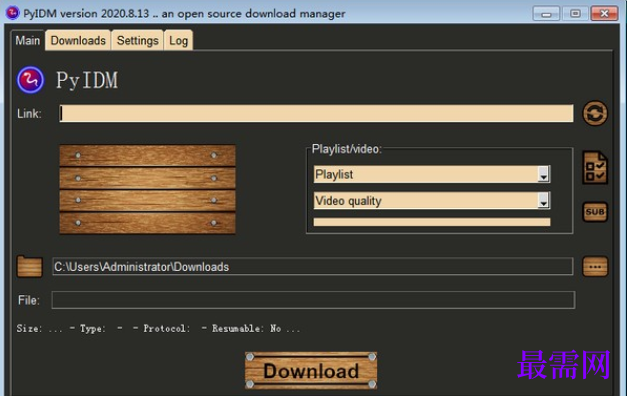The width and height of the screenshot is (629, 396).
Task: Minimize the PyIDM window
Action: 546,14
